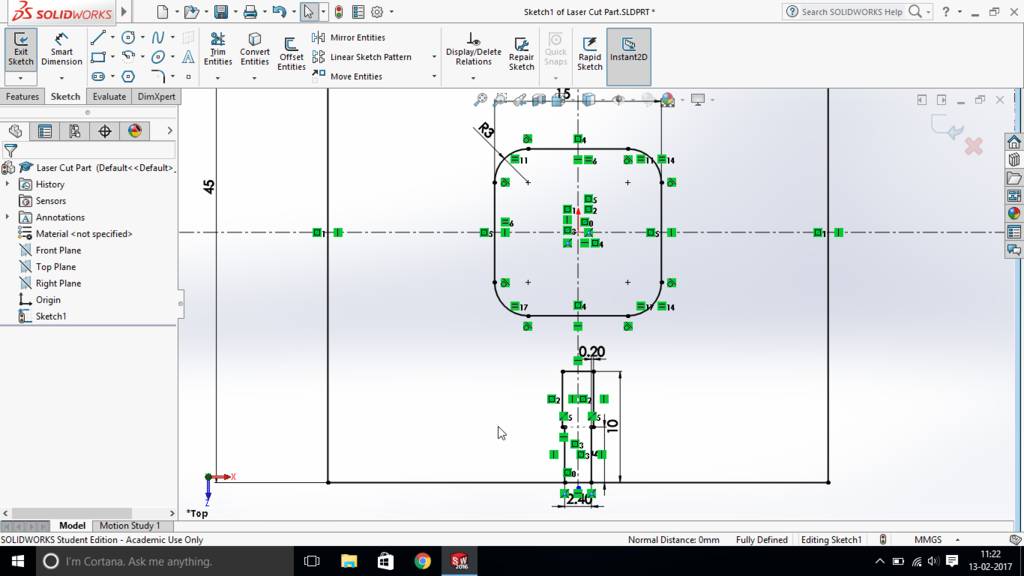Click Move Entities
The height and width of the screenshot is (576, 1024).
click(x=347, y=76)
